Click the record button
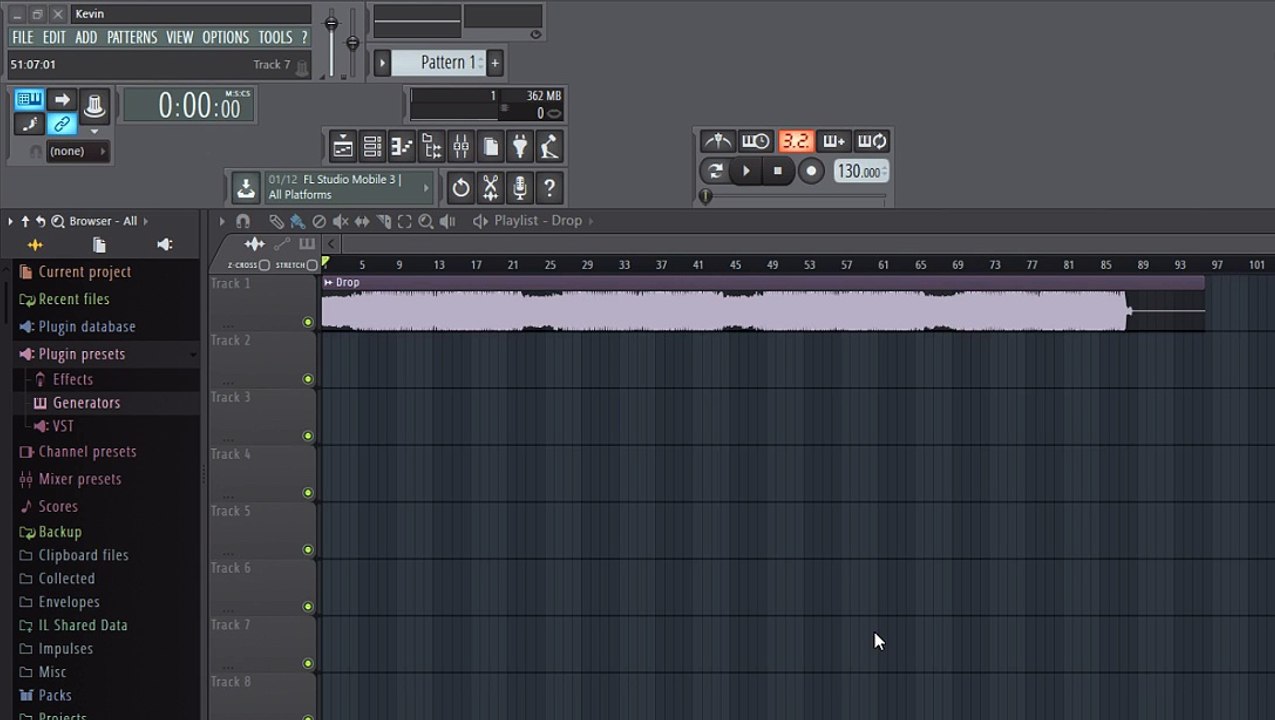 [811, 171]
